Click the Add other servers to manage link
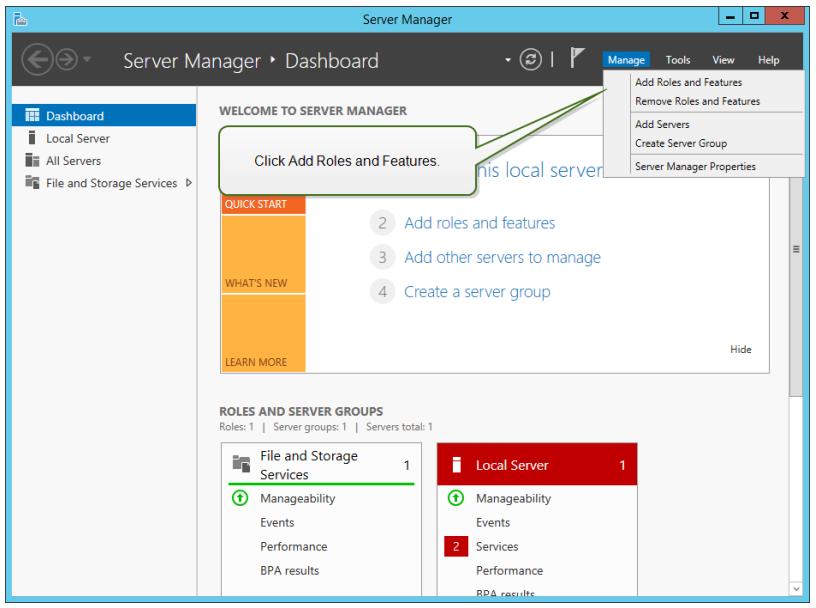The image size is (816, 608). (x=502, y=258)
